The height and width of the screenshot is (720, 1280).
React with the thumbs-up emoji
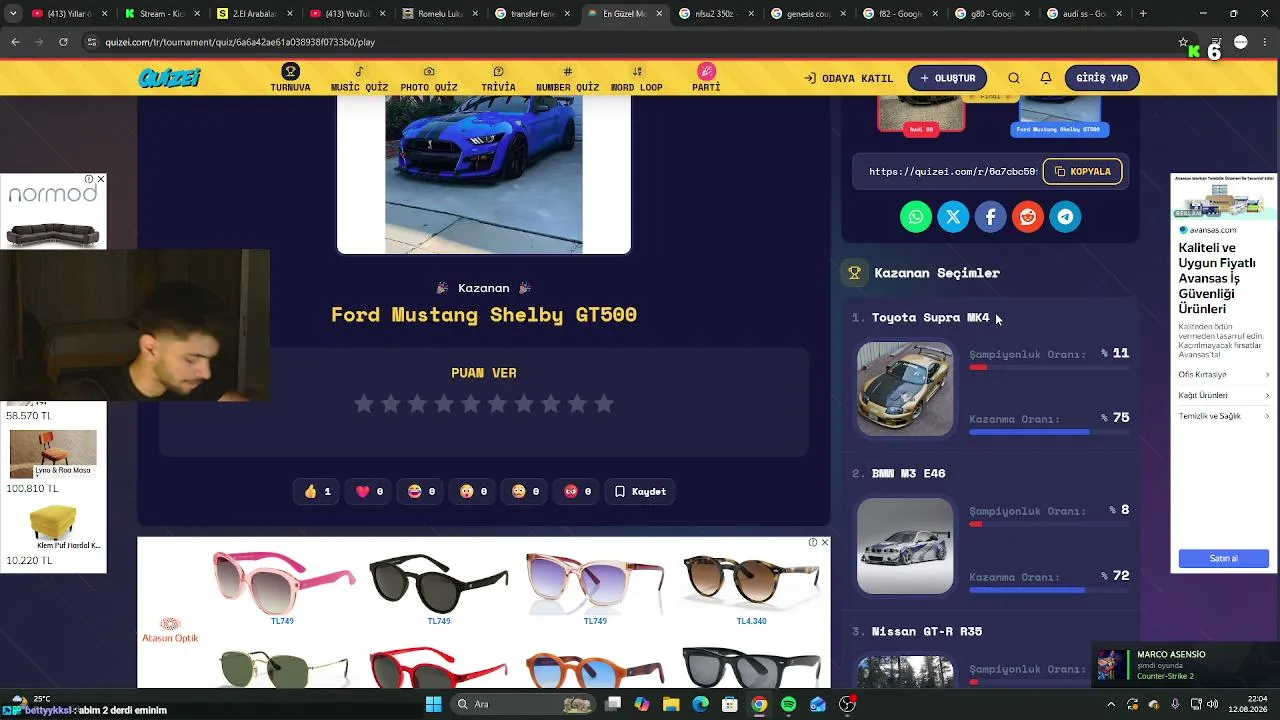[318, 492]
